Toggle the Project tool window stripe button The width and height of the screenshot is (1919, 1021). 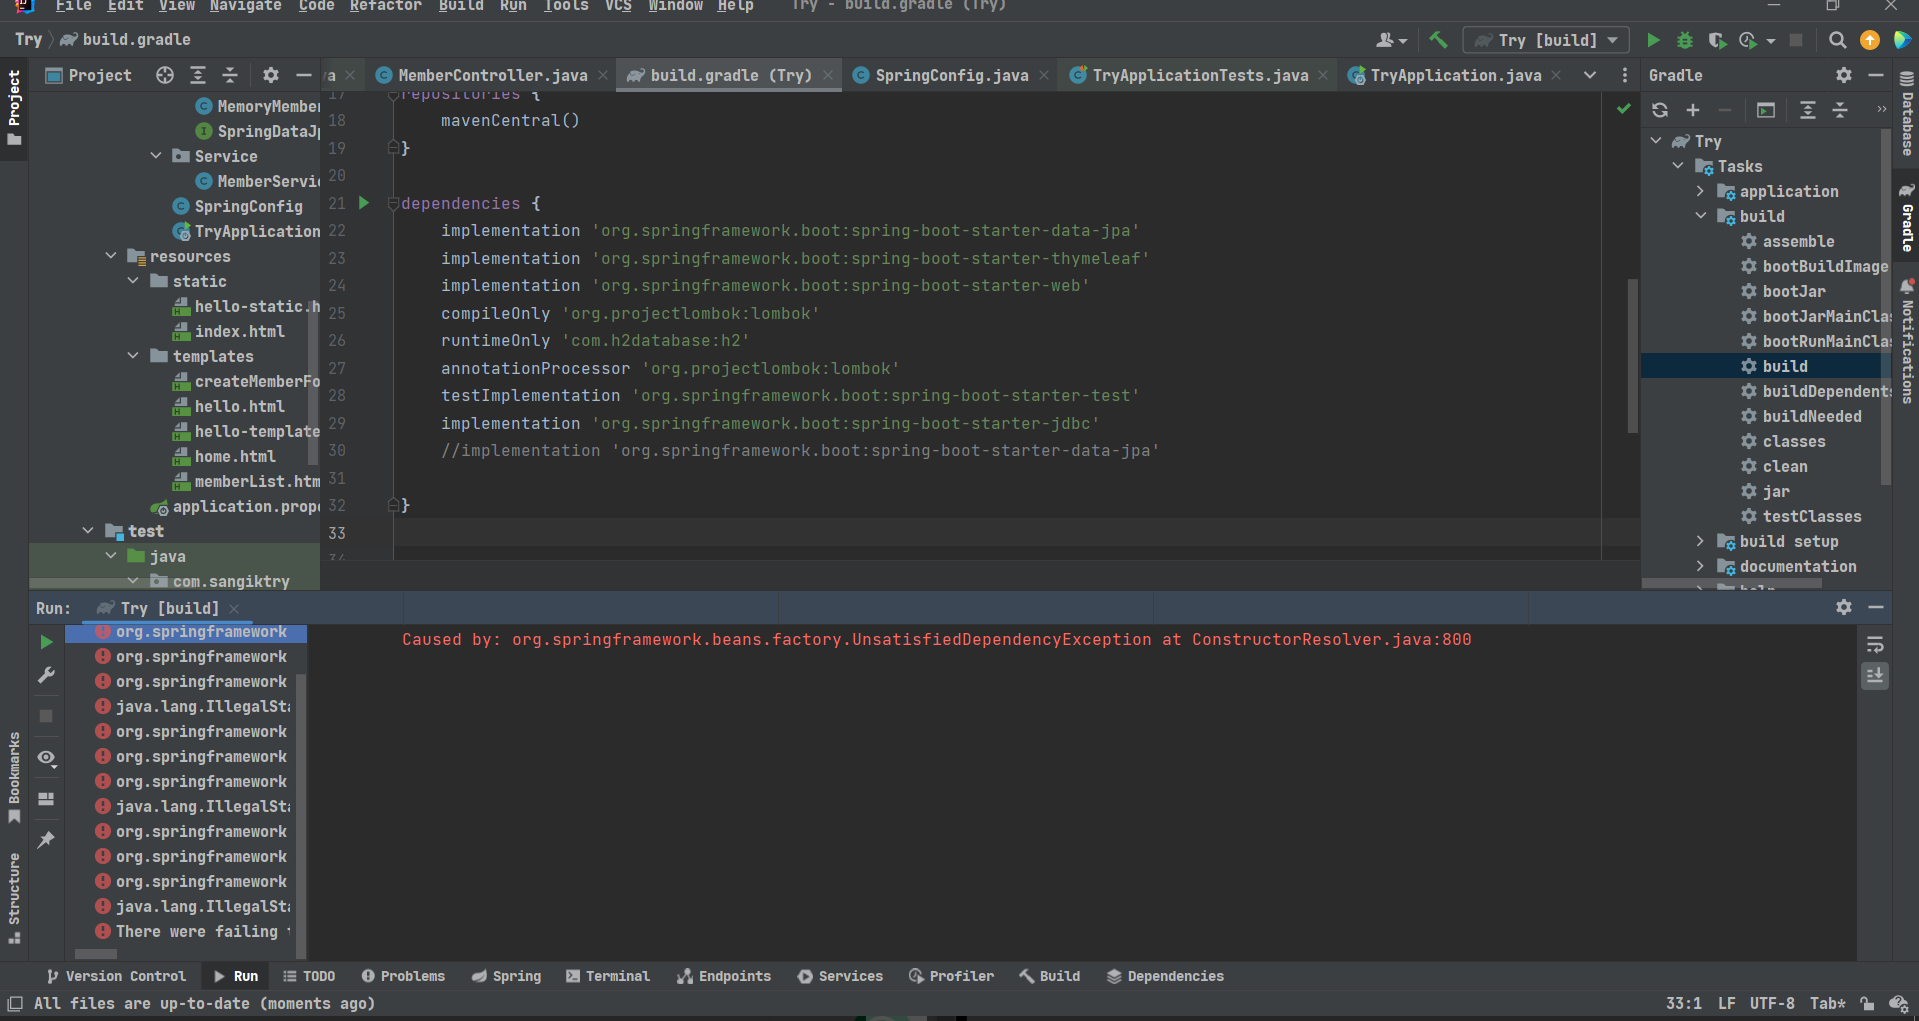14,107
